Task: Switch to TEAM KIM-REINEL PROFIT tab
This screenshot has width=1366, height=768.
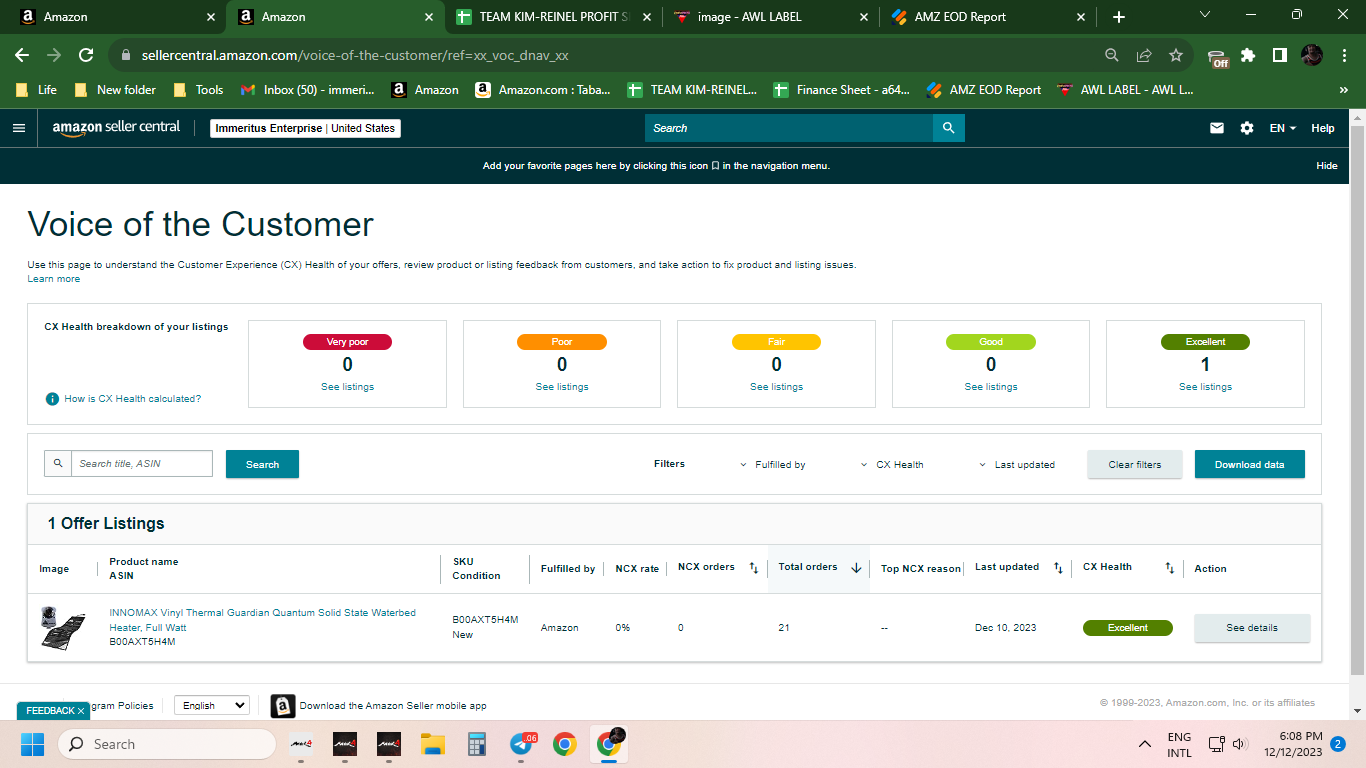Action: (x=554, y=17)
